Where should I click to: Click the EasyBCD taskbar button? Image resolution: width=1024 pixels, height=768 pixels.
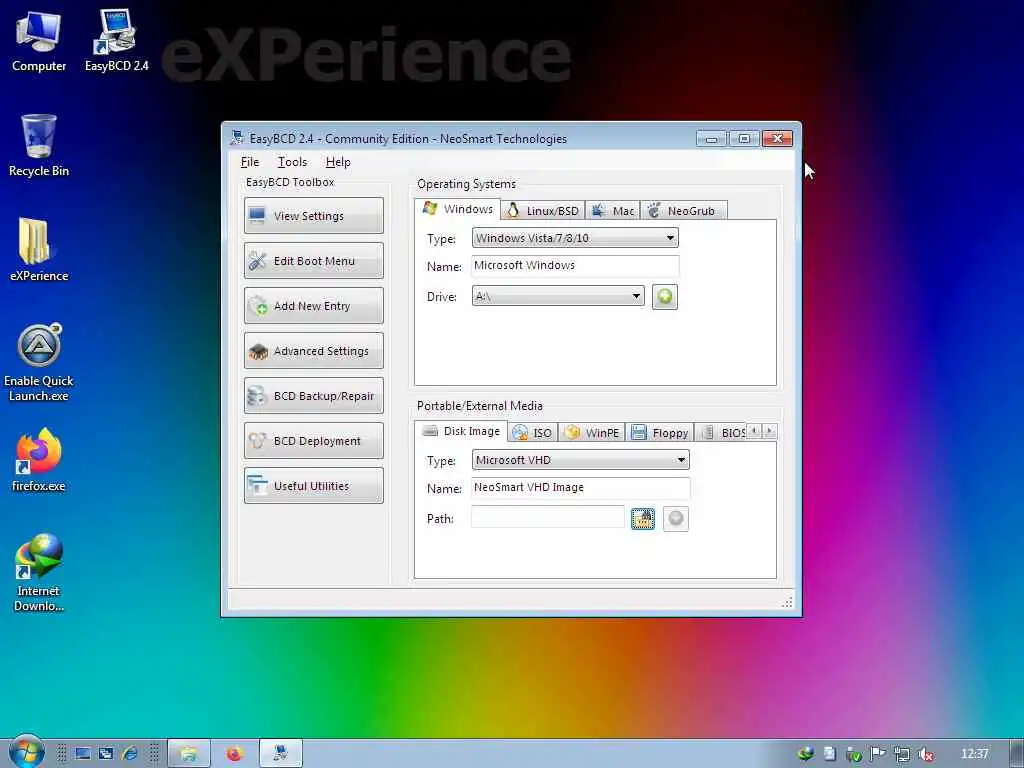click(281, 754)
